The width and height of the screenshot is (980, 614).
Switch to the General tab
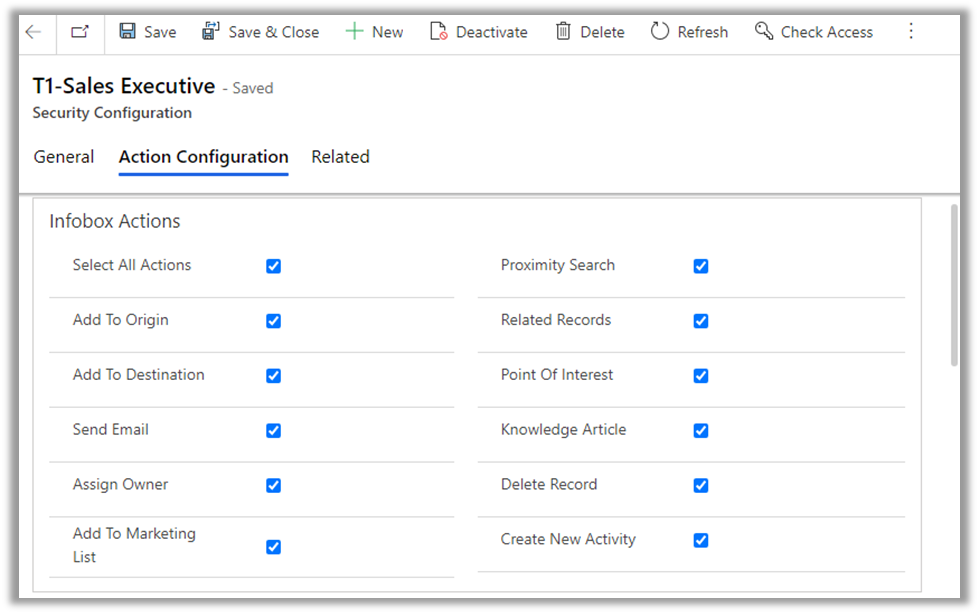64,157
